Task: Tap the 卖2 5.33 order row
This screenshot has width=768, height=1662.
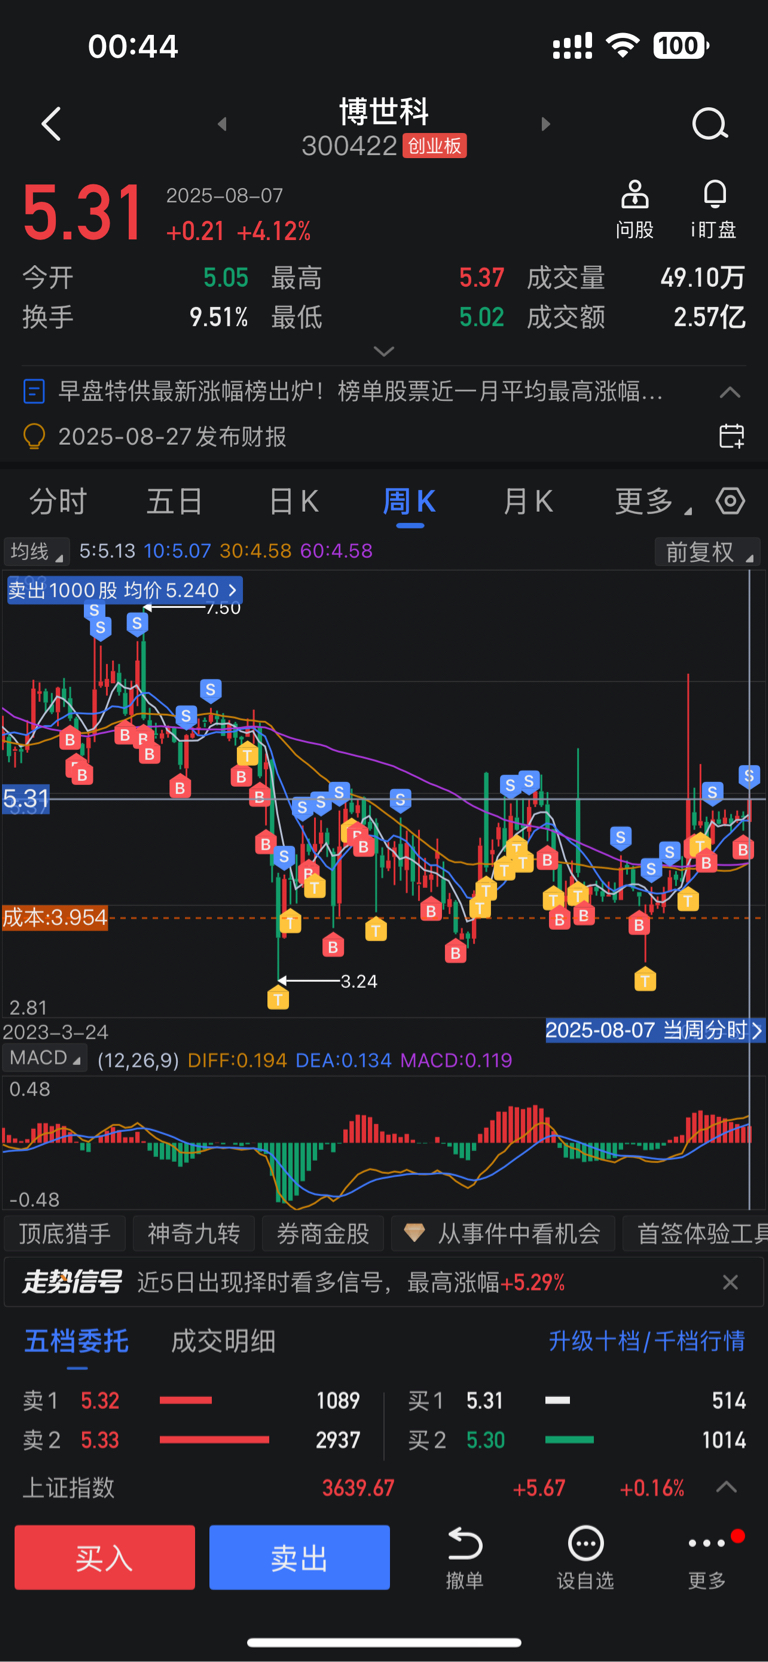Action: (x=192, y=1440)
